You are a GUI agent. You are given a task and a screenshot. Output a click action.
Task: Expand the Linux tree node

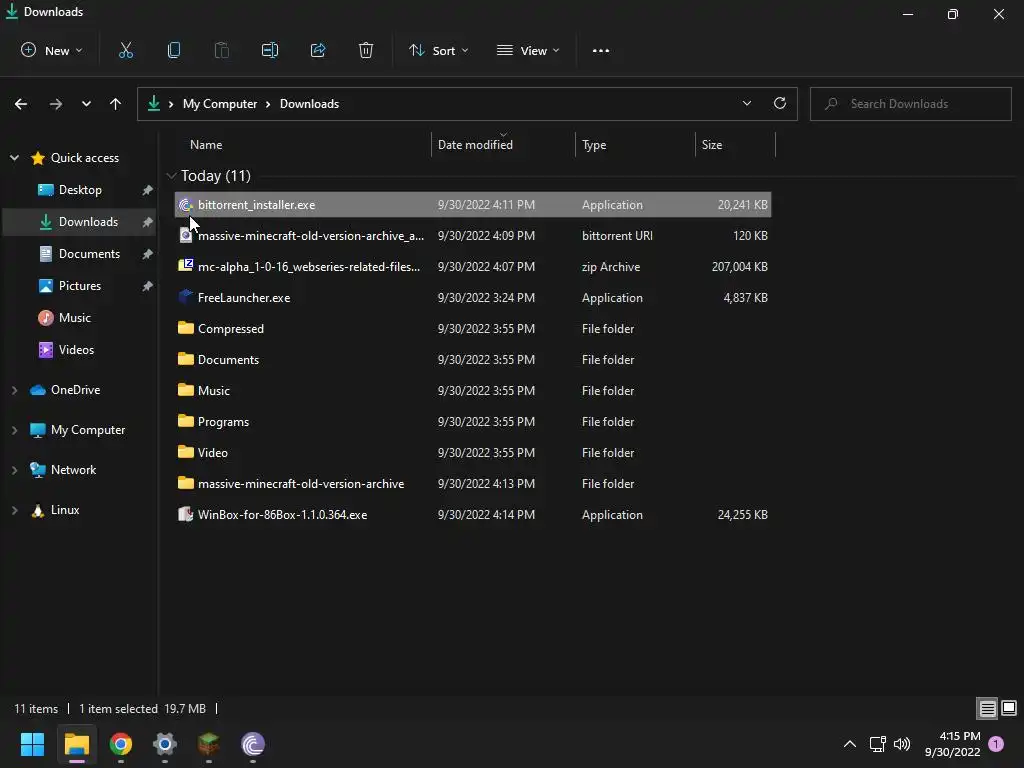[14, 510]
